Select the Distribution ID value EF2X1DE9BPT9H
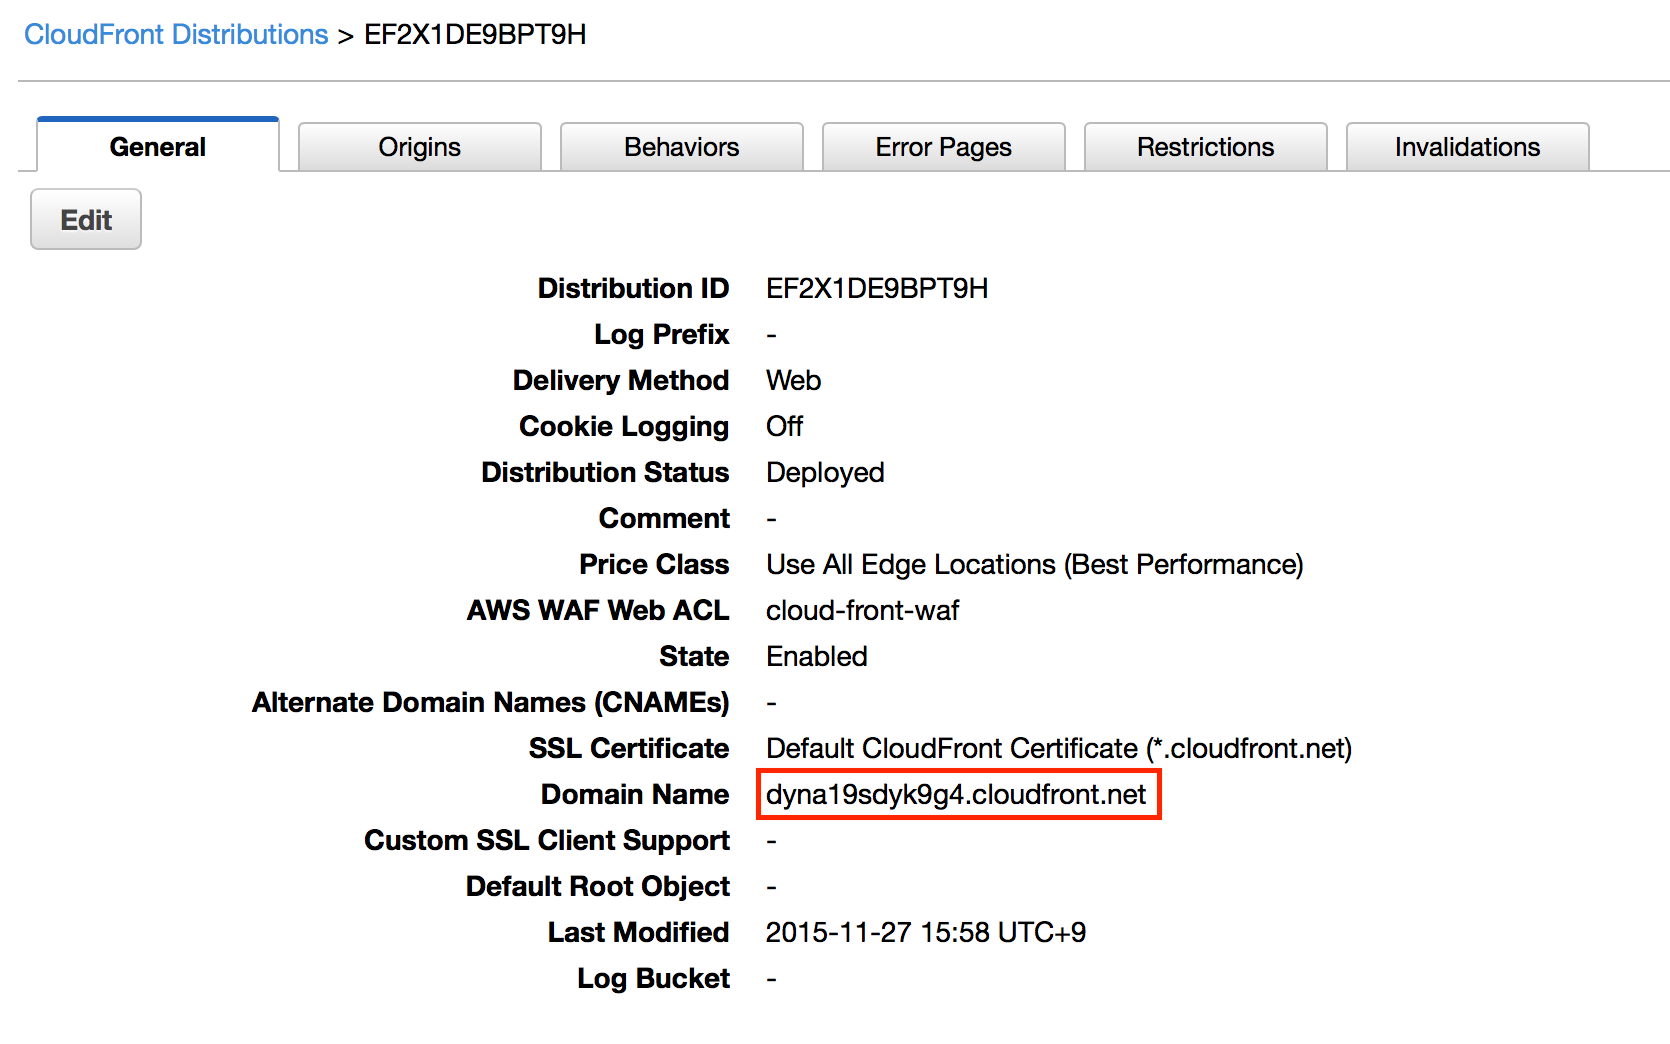Image resolution: width=1670 pixels, height=1044 pixels. click(877, 288)
